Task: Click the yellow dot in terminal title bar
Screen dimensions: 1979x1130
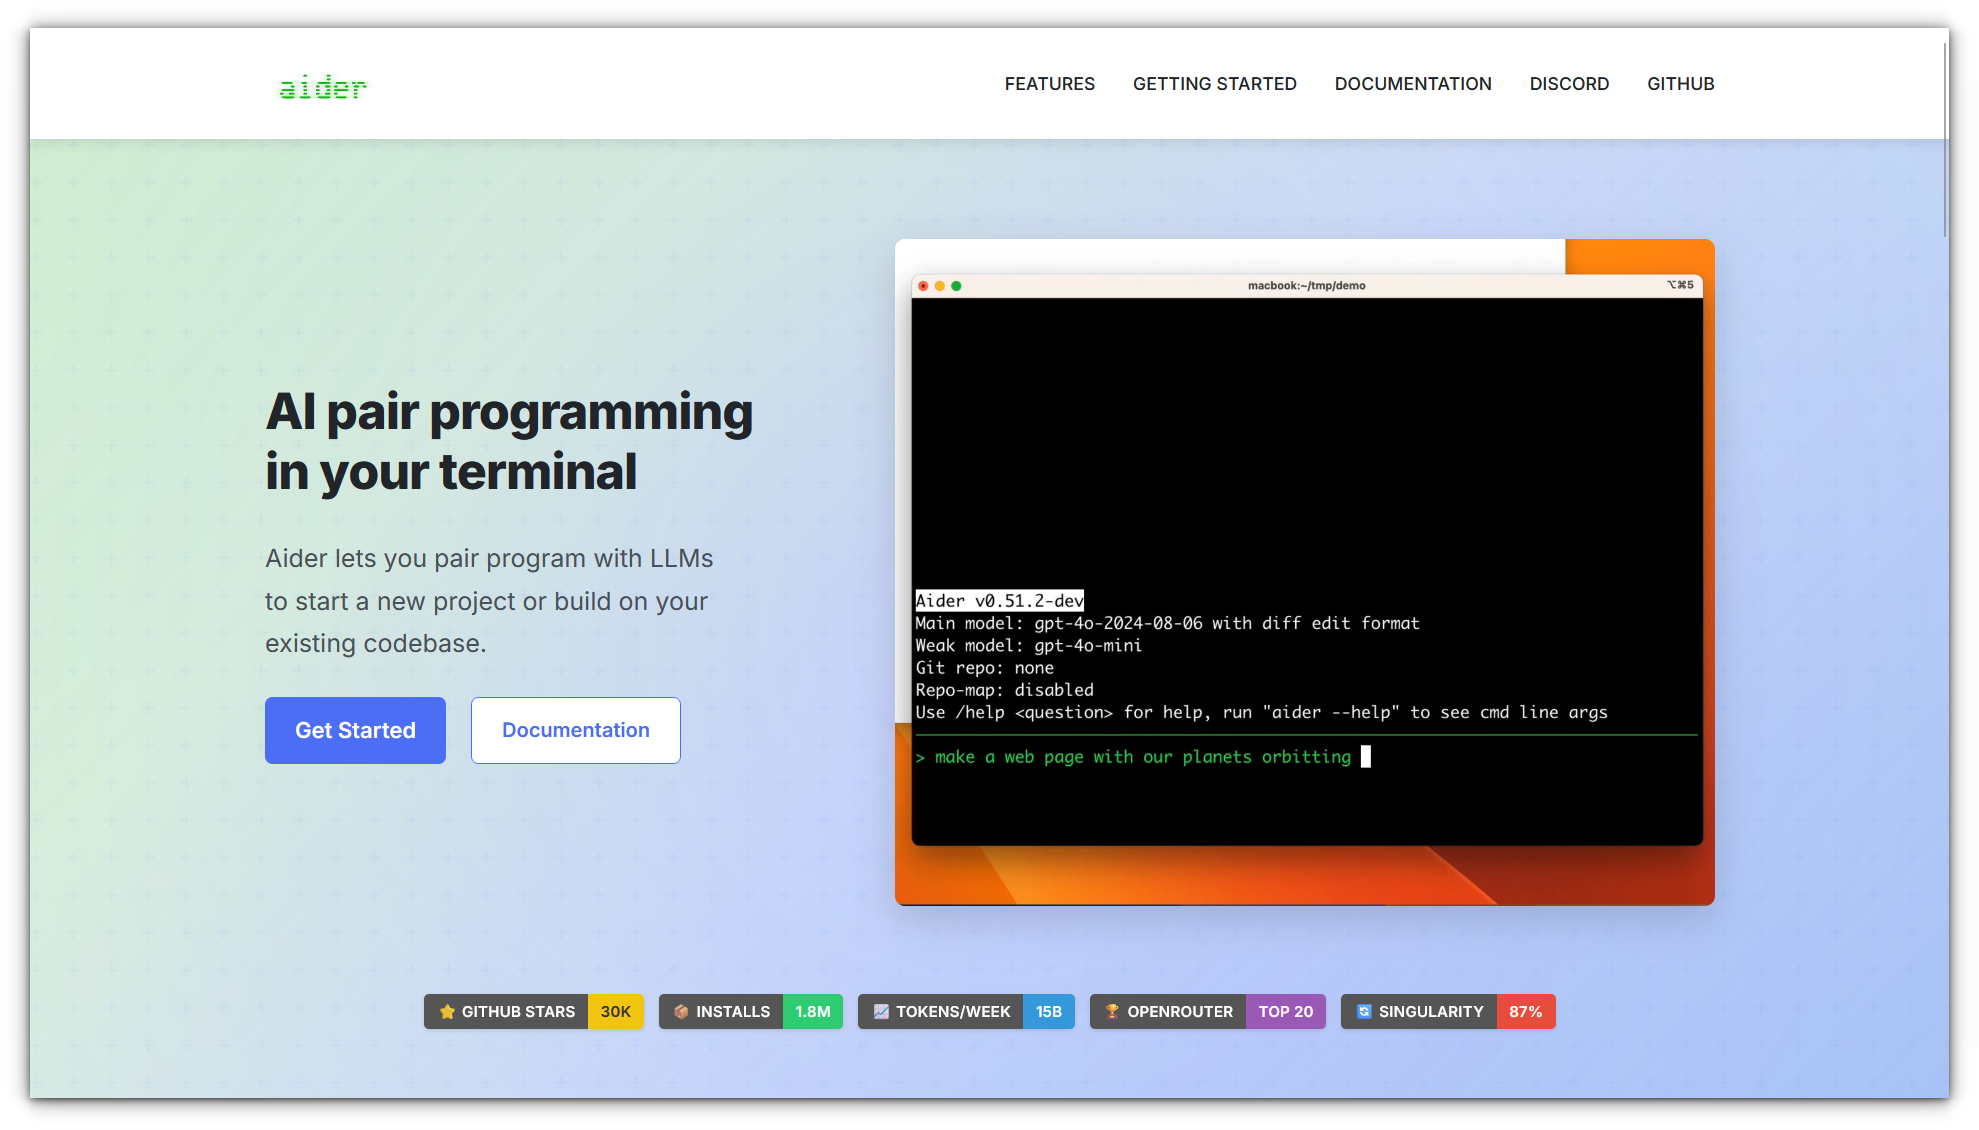Action: [939, 286]
